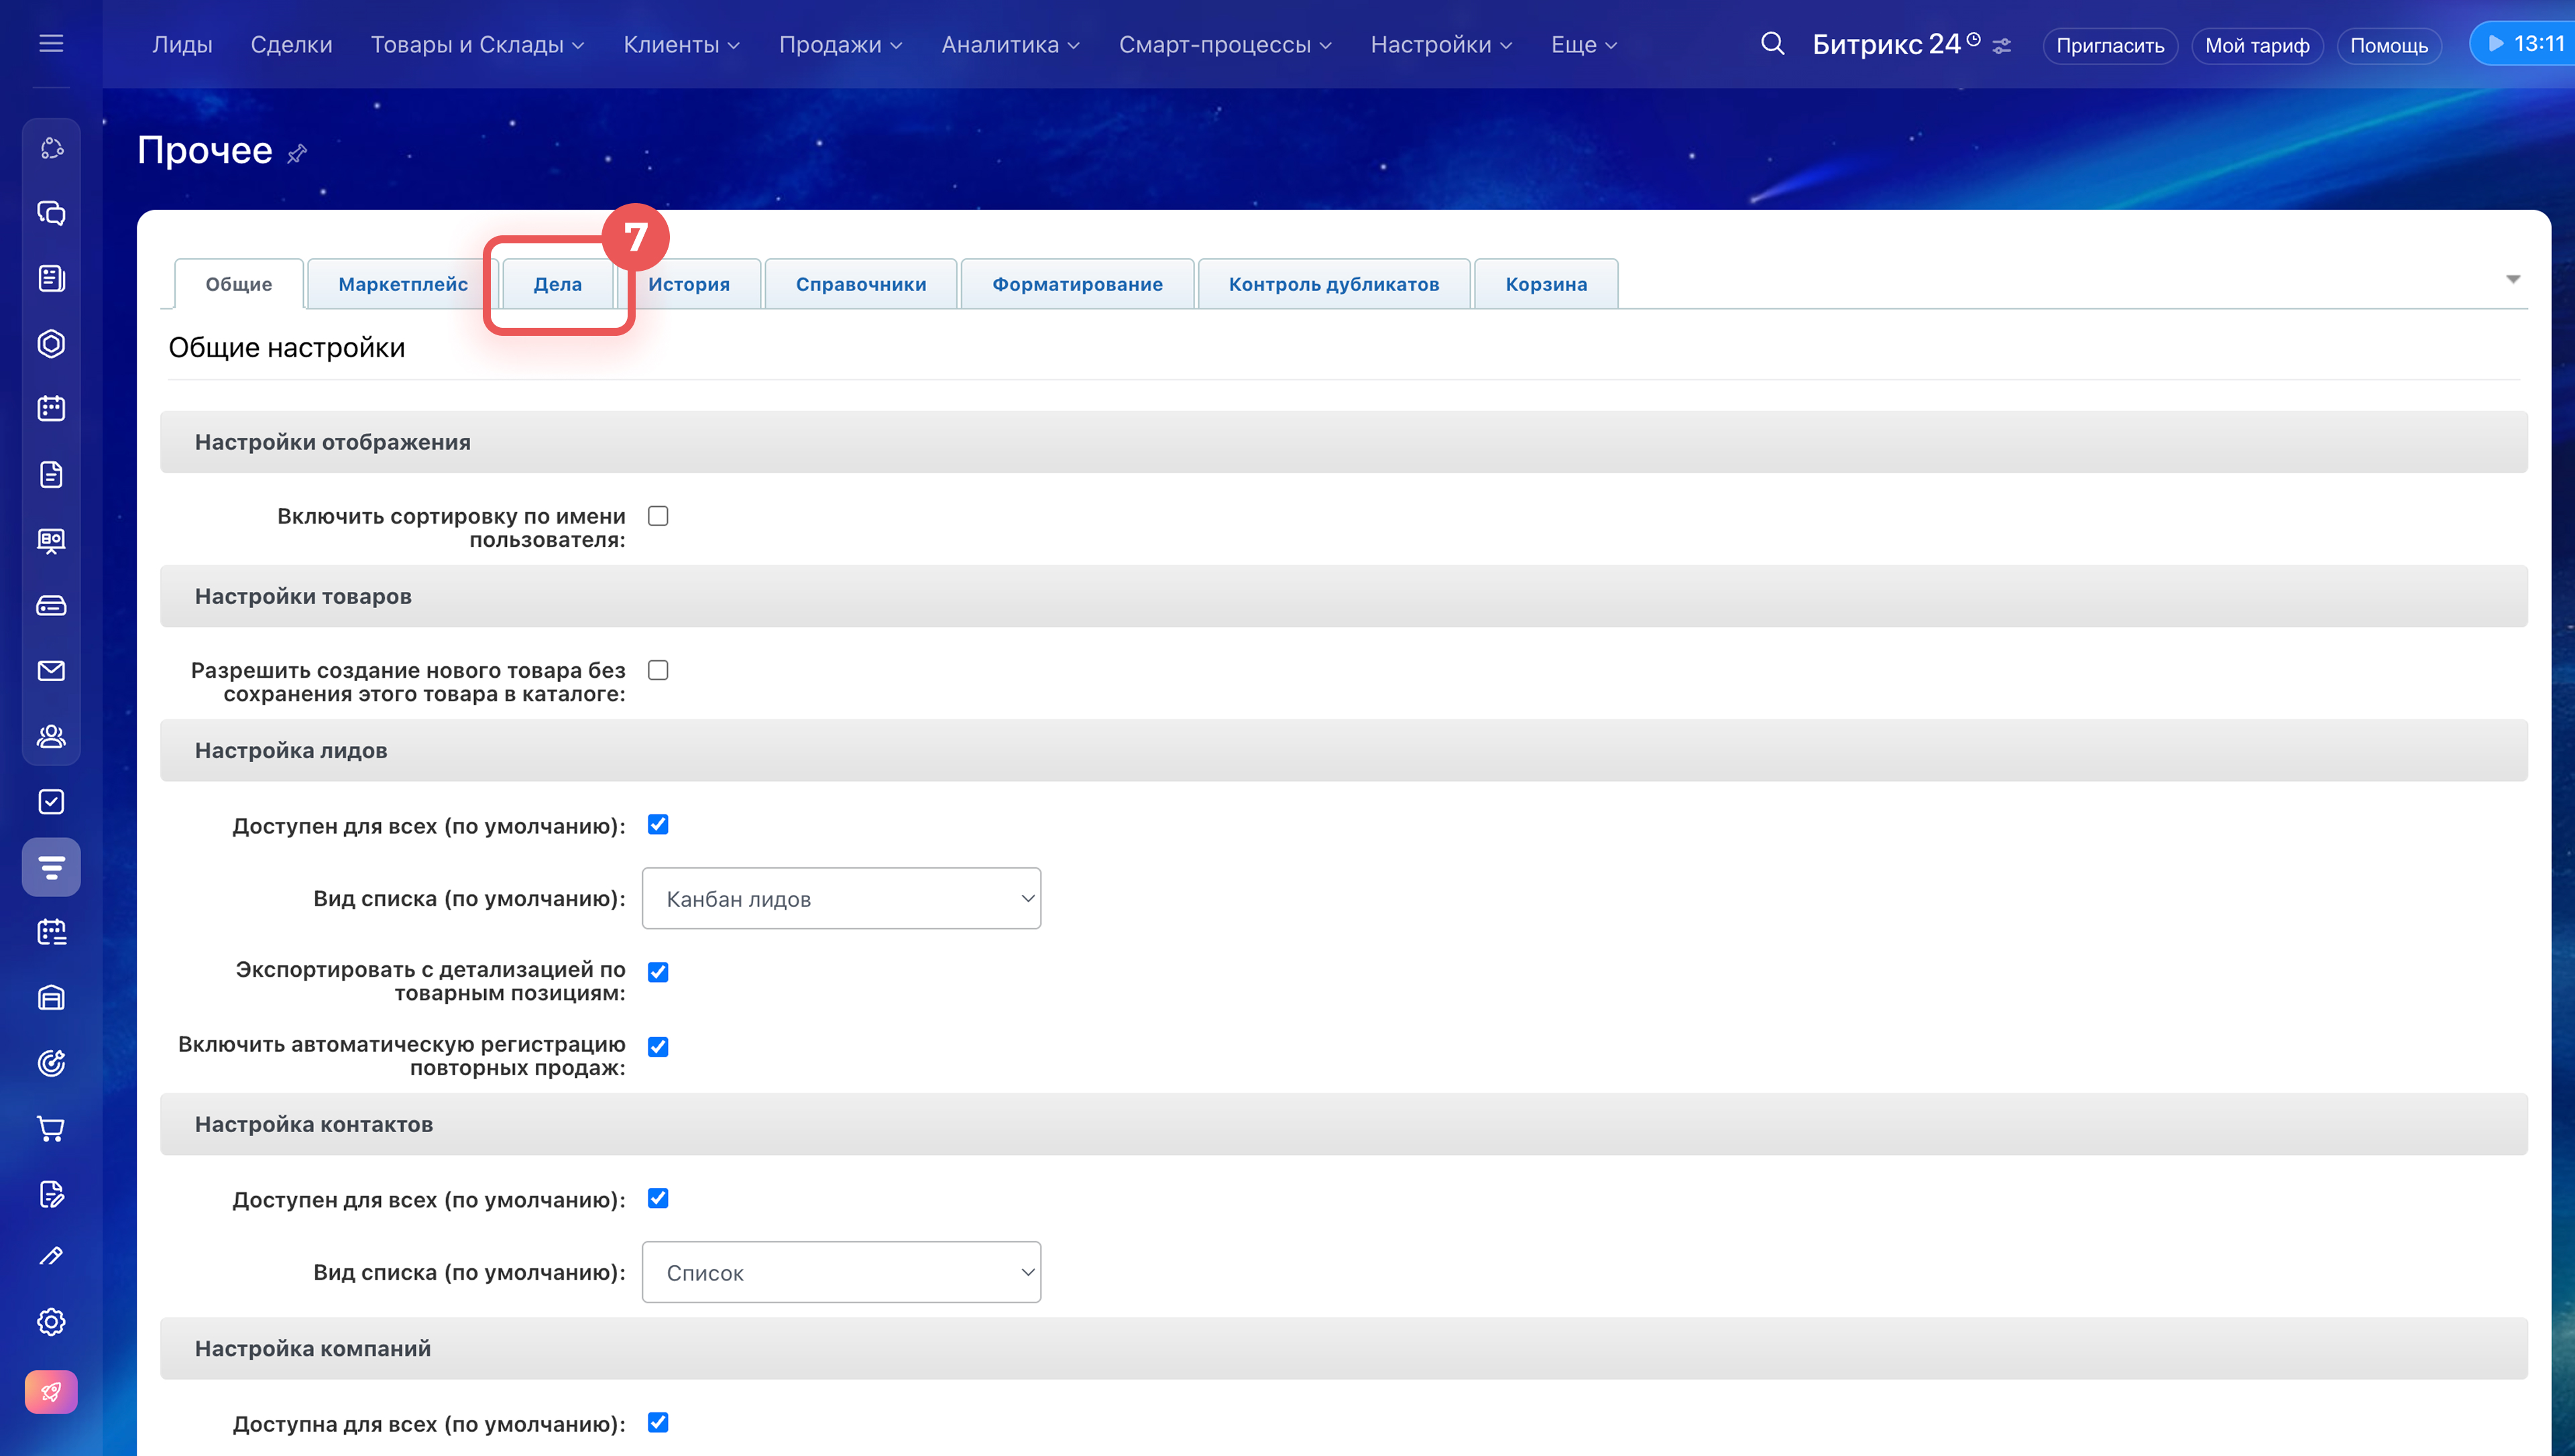Open the hamburger menu icon
The width and height of the screenshot is (2575, 1456).
tap(51, 44)
